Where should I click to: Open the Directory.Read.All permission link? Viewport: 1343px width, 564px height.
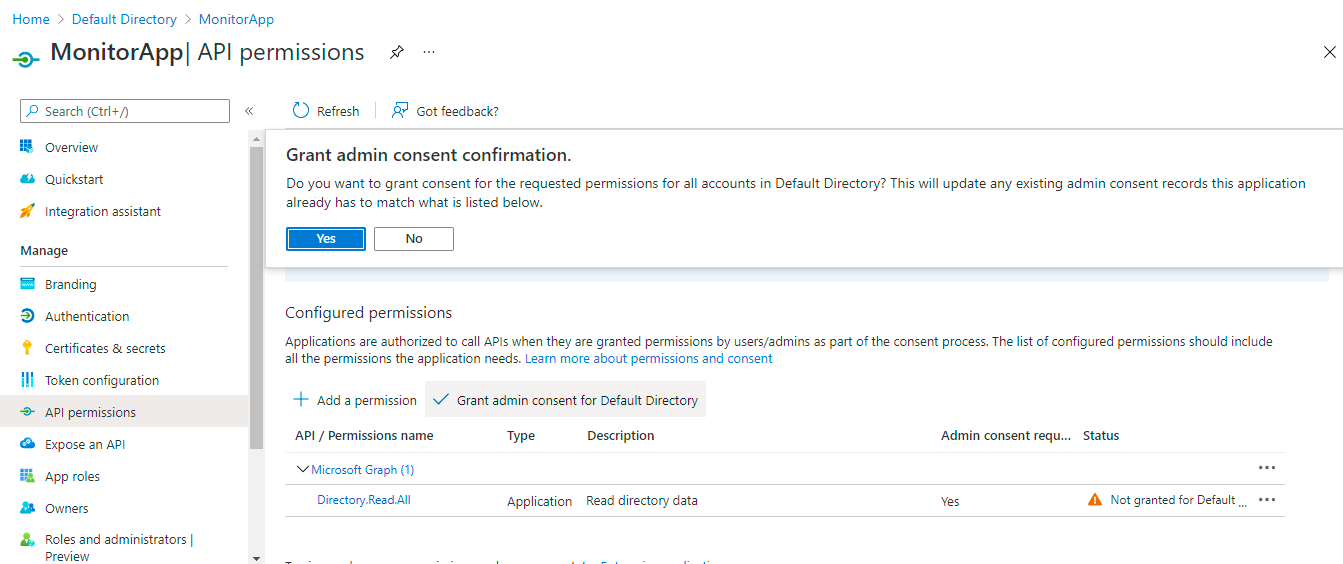pos(364,500)
